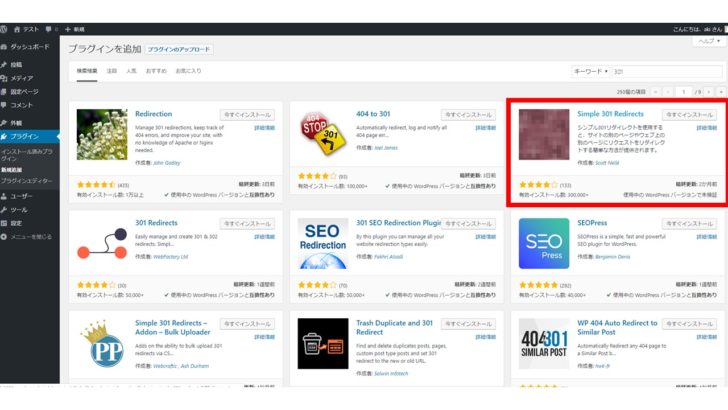The image size is (728, 410).
Task: Click the 404301 Similar Post thumbnail
Action: [x=544, y=344]
